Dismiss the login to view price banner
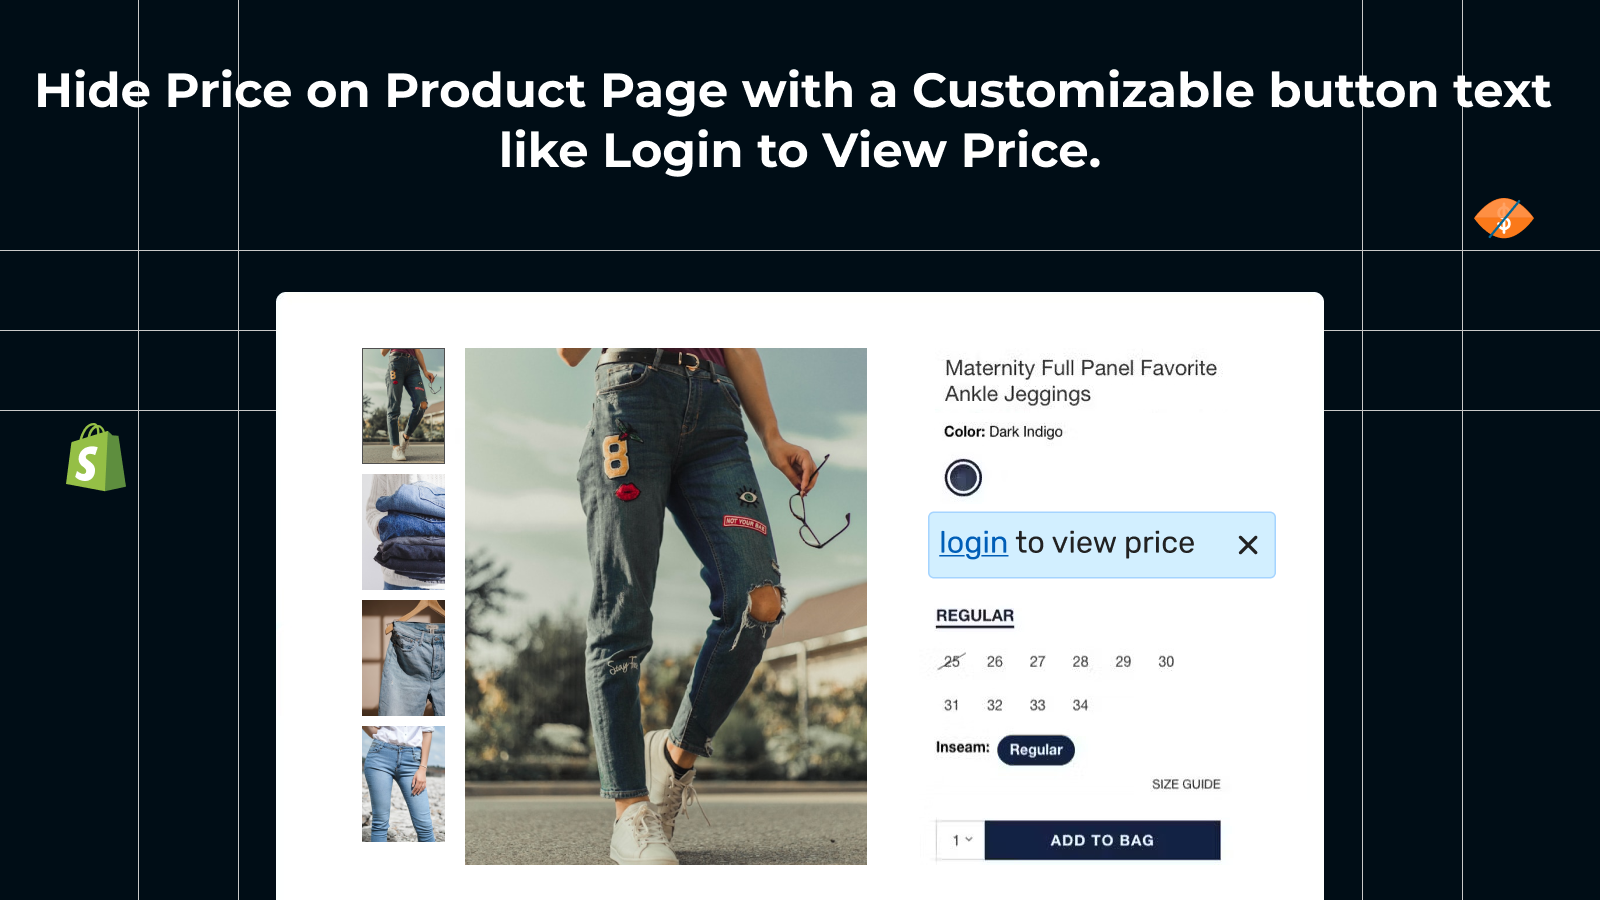Screen dimensions: 1600x900 click(1247, 545)
